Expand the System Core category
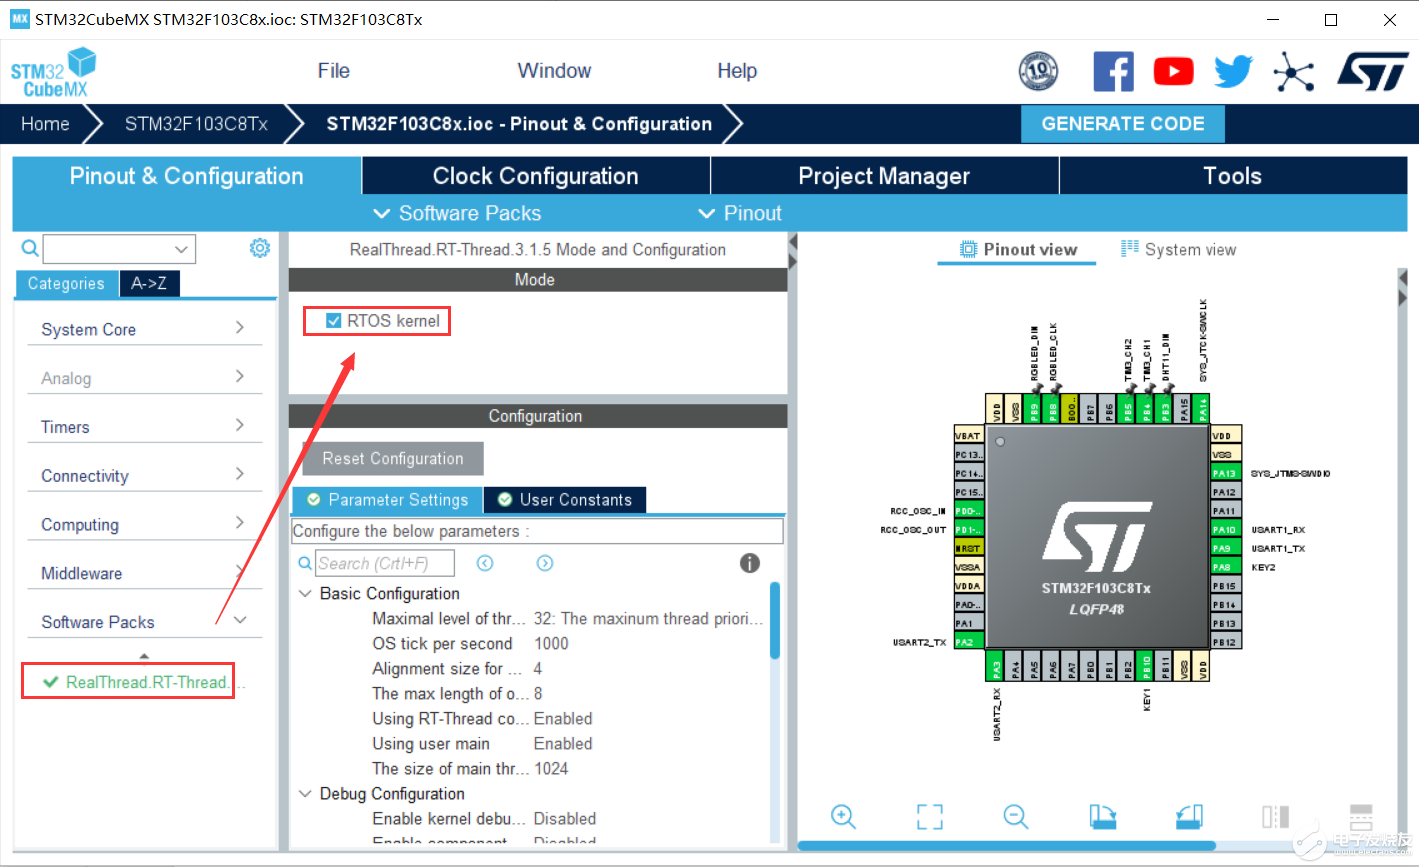This screenshot has width=1419, height=867. [x=144, y=329]
